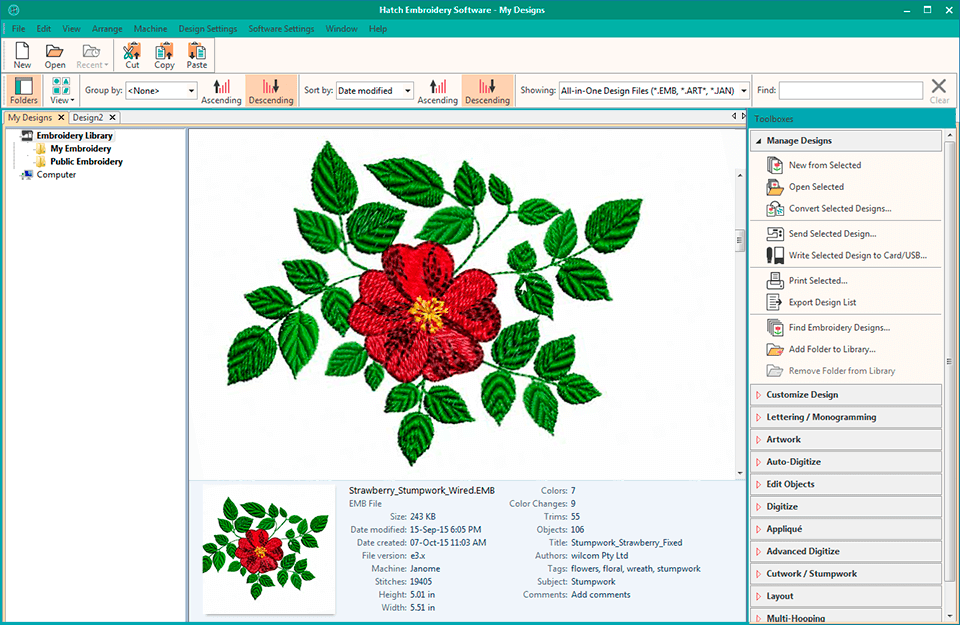The width and height of the screenshot is (960, 625).
Task: Toggle the Folders panel display
Action: point(22,91)
